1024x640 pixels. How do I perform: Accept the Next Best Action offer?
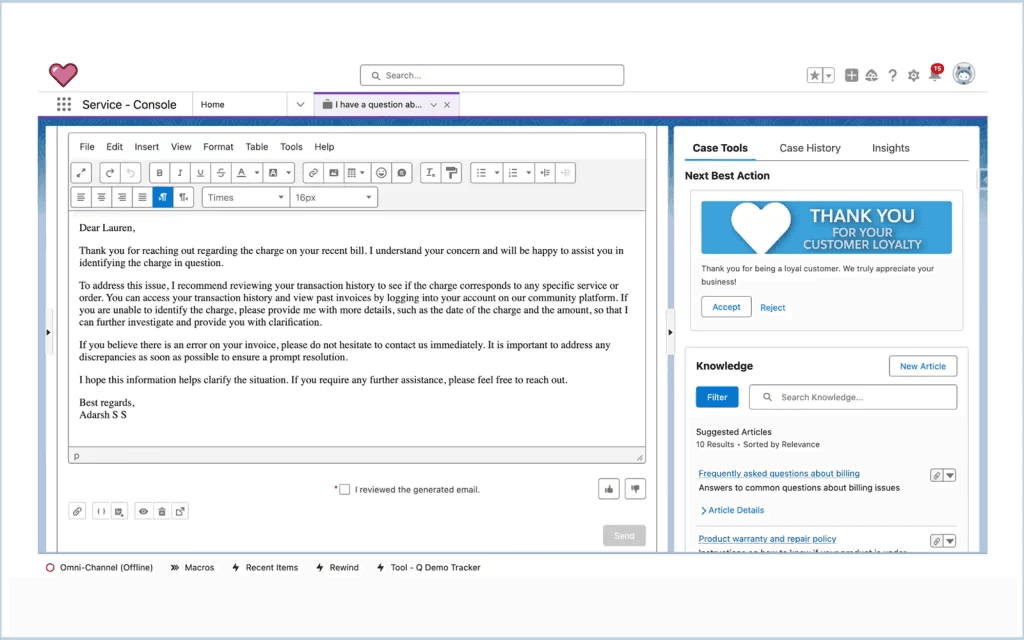pyautogui.click(x=726, y=307)
